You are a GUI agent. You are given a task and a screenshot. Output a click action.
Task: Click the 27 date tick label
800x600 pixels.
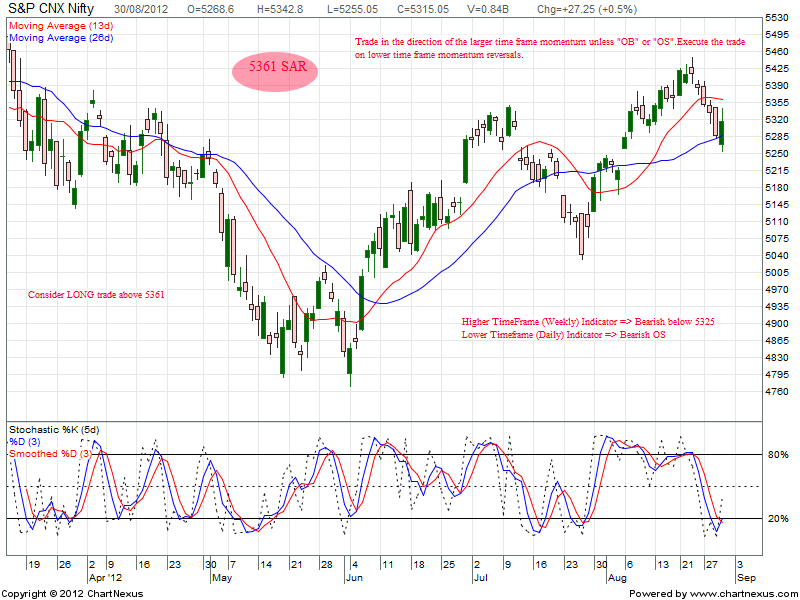[x=711, y=565]
